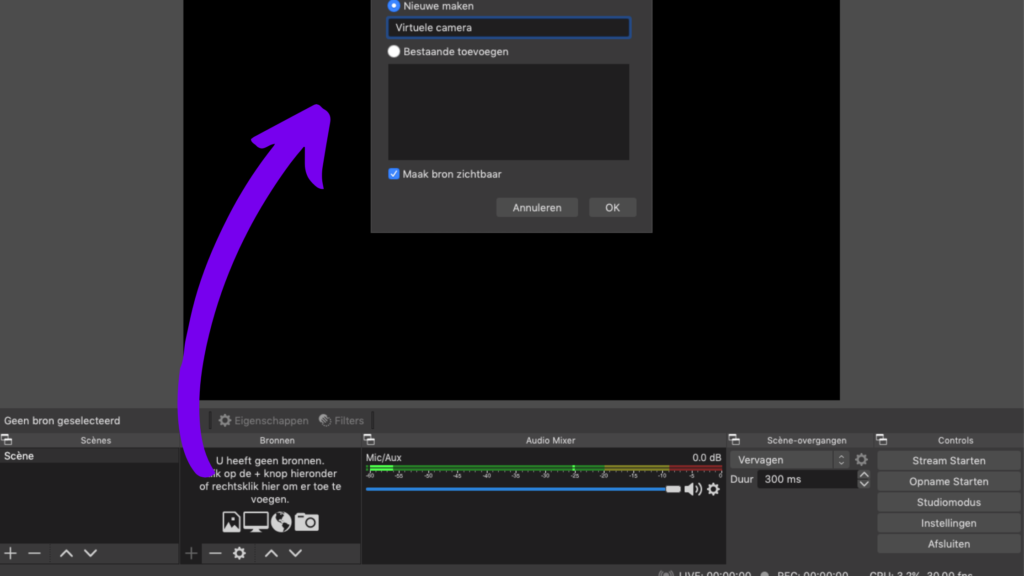The width and height of the screenshot is (1024, 576).
Task: Open Eigenschappen for the source
Action: [263, 421]
